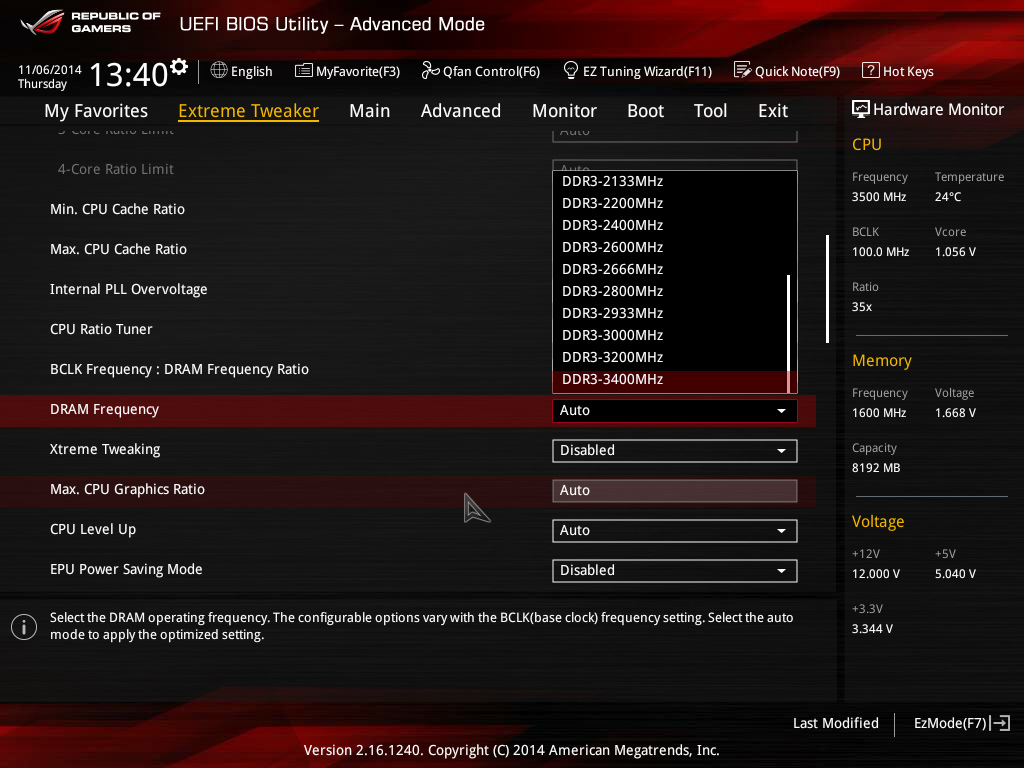Select EPU Power Saving Mode label
This screenshot has height=768, width=1024.
click(x=126, y=569)
